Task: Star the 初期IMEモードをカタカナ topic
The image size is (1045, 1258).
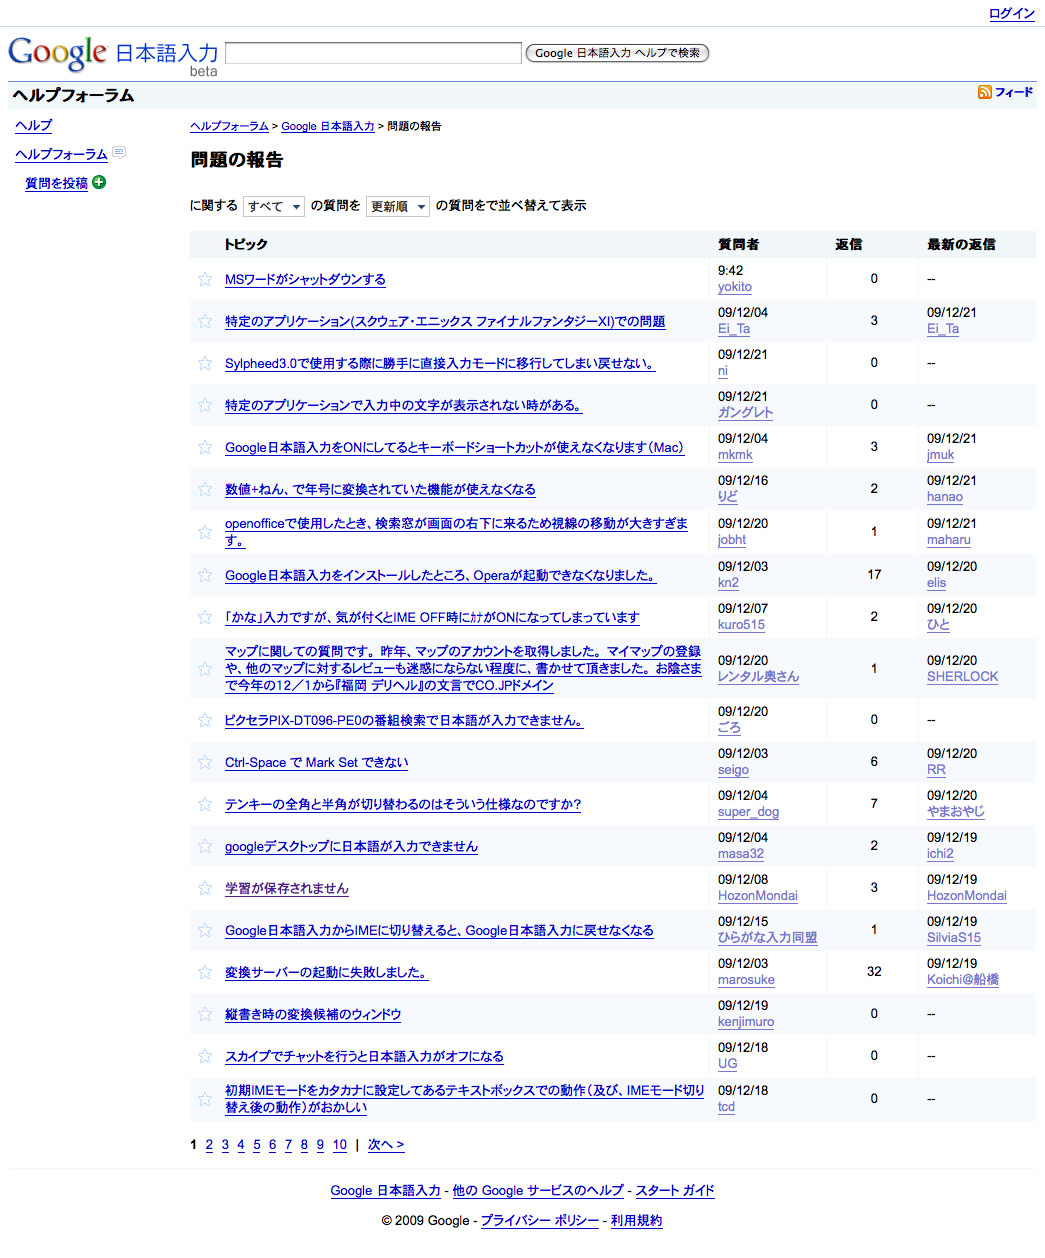Action: click(x=205, y=1099)
